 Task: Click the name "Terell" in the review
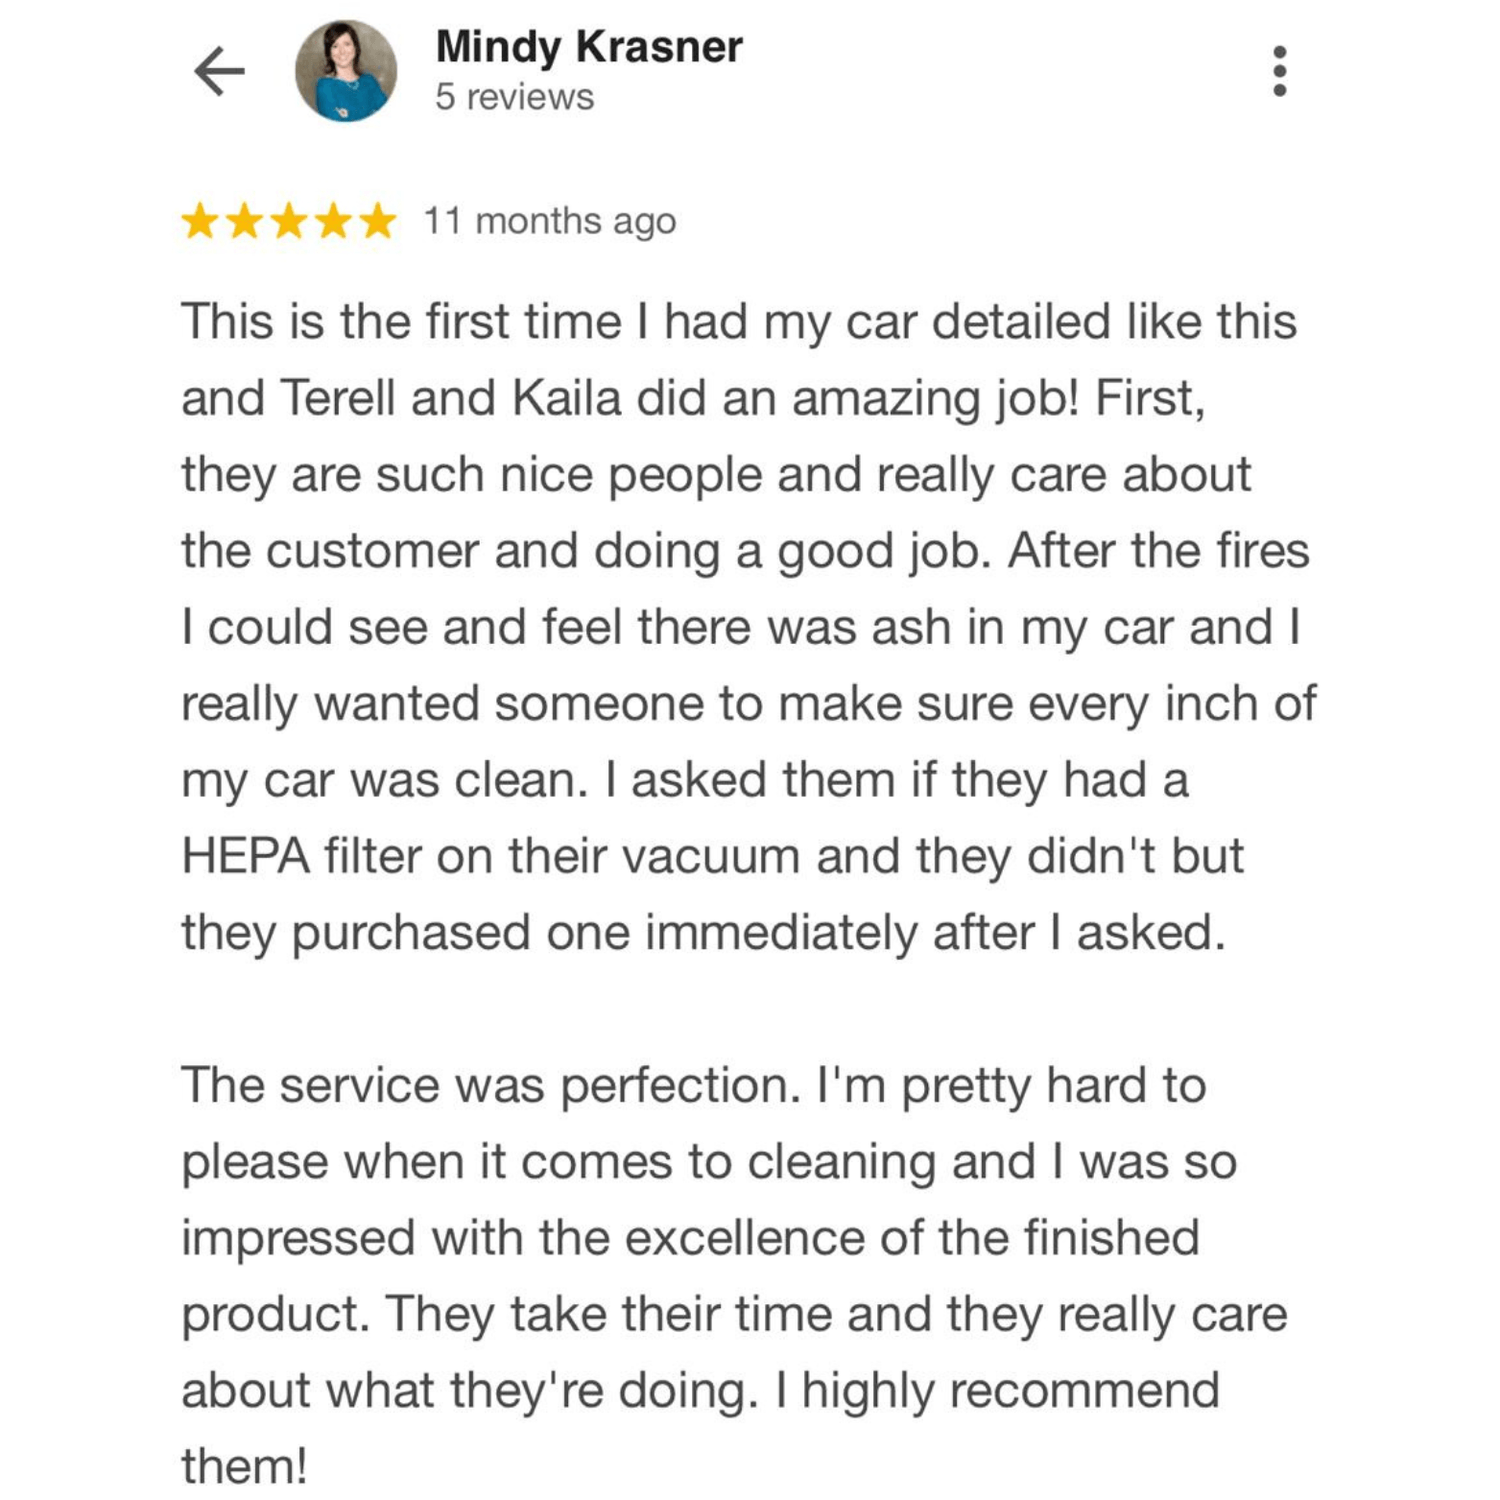tap(338, 398)
